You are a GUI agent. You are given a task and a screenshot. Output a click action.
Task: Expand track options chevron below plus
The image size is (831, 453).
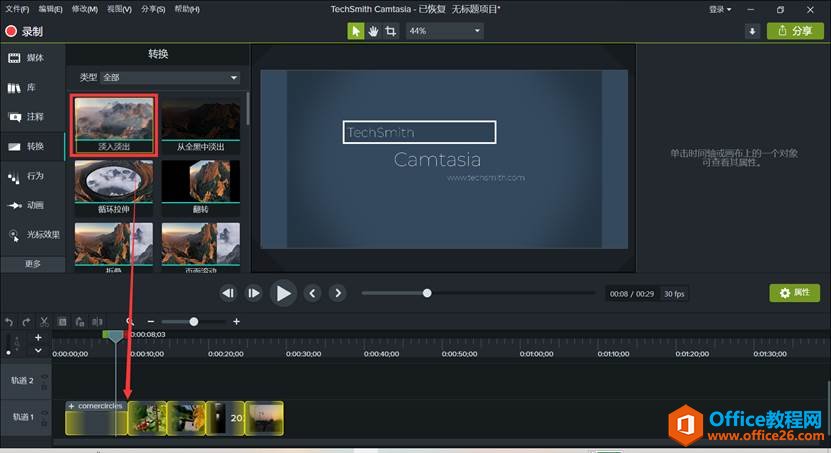(38, 350)
